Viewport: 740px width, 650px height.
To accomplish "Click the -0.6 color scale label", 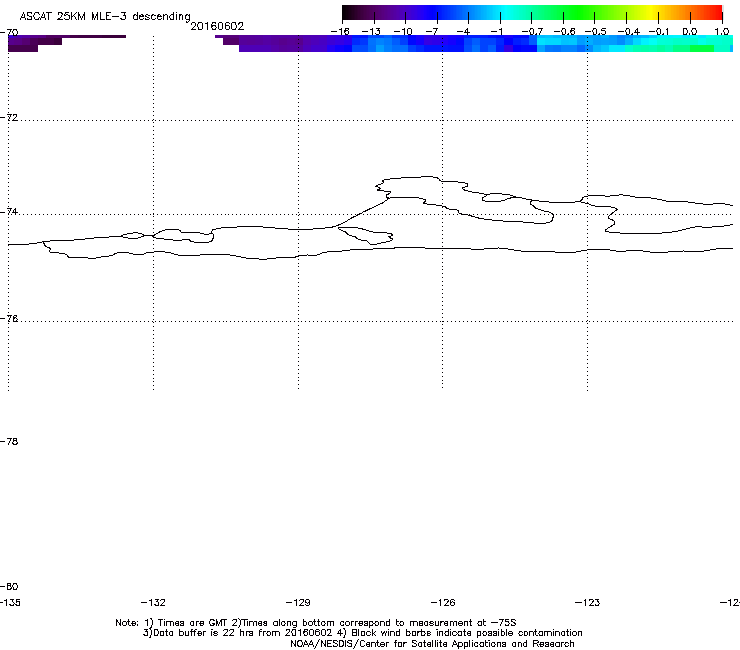I will [564, 32].
